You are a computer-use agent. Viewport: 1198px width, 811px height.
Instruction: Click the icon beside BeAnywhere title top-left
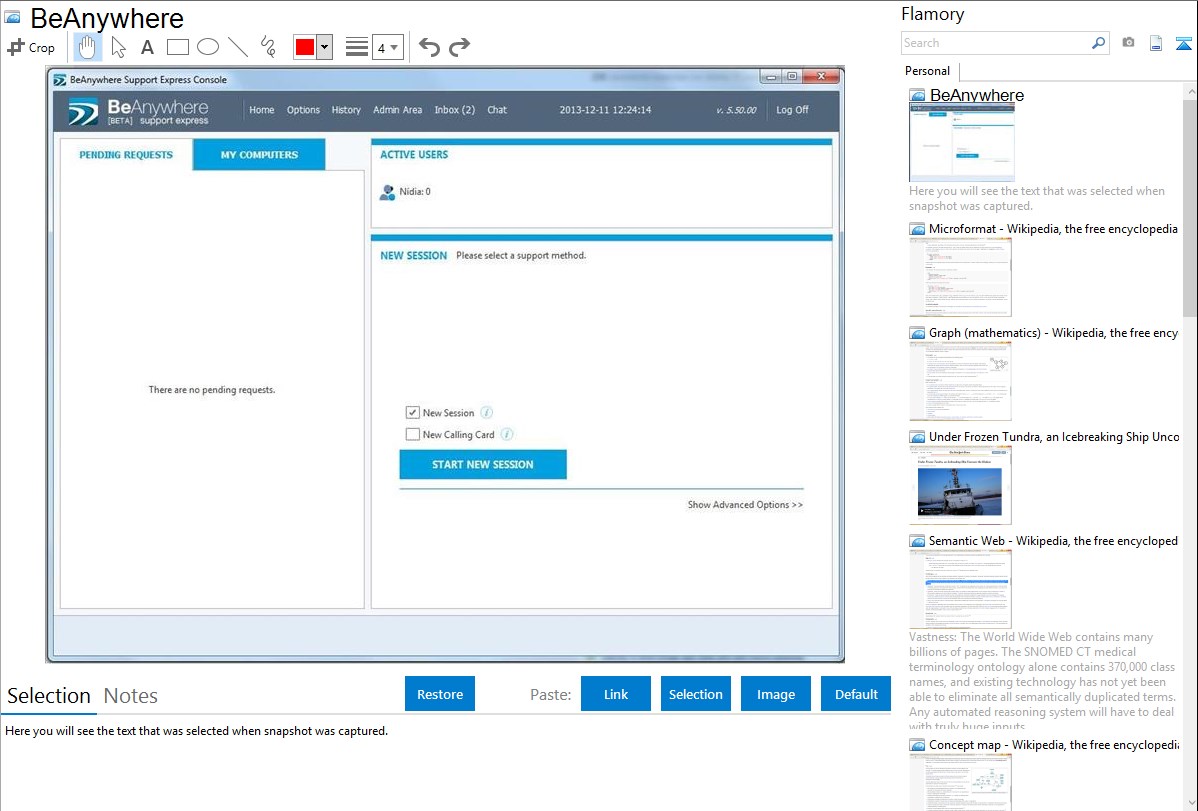coord(12,17)
